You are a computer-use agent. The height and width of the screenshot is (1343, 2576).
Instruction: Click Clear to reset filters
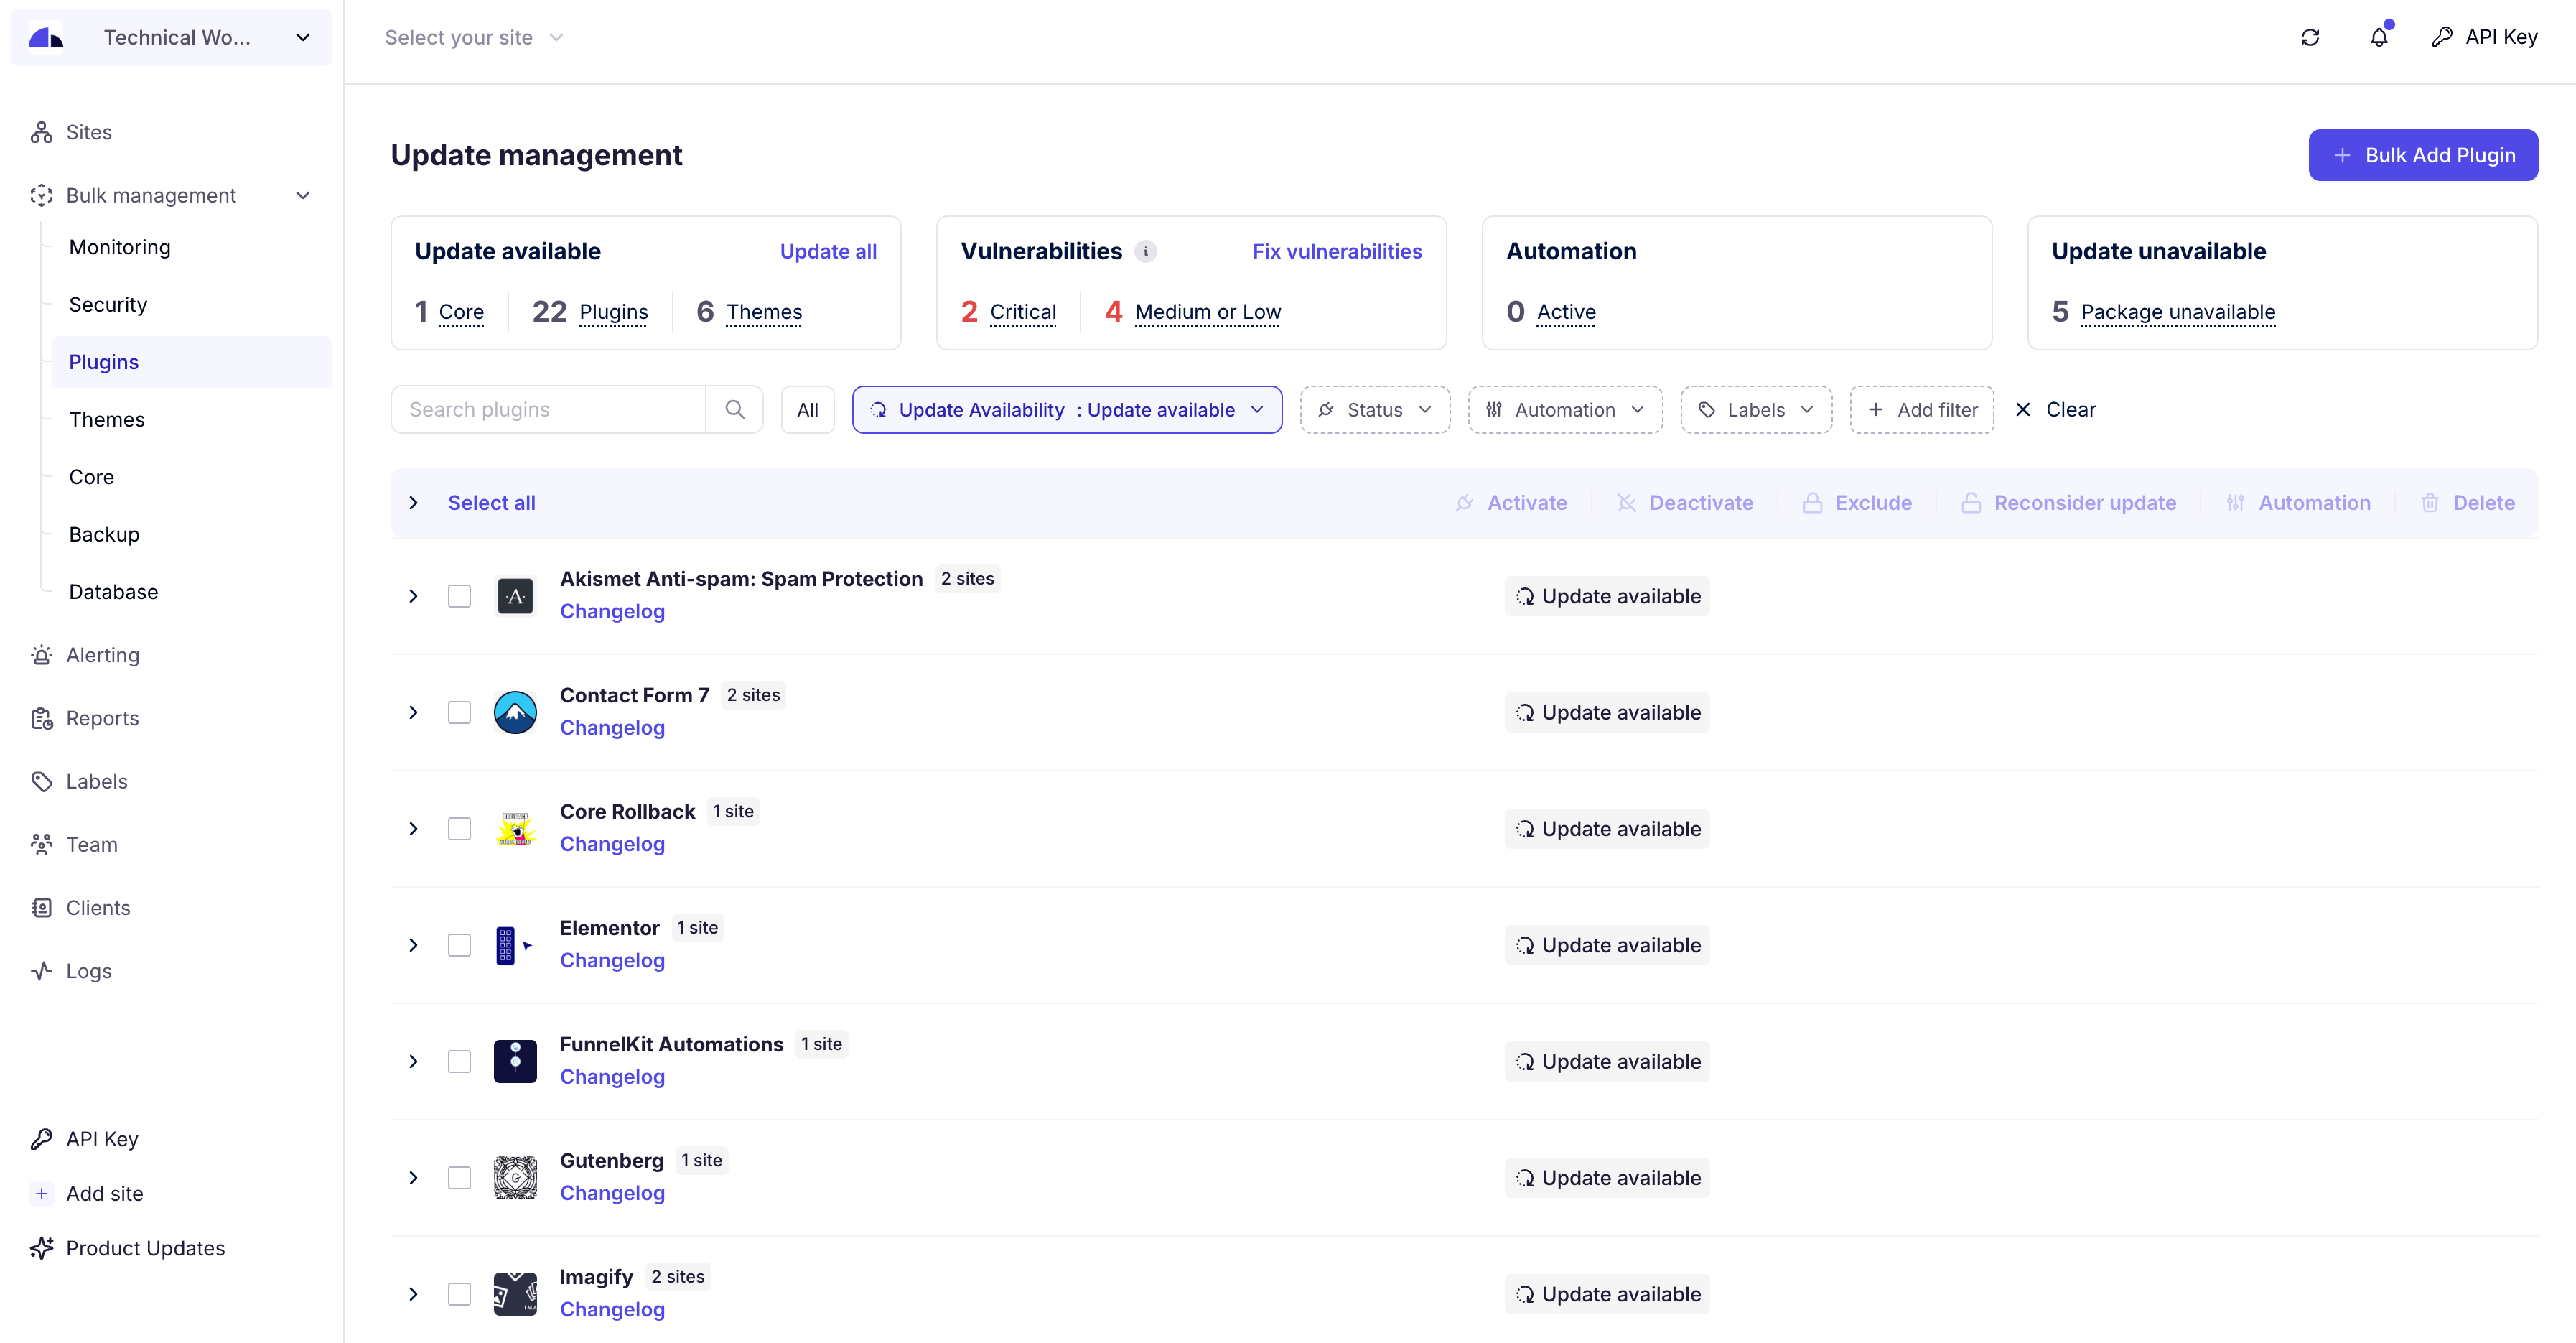point(2055,409)
